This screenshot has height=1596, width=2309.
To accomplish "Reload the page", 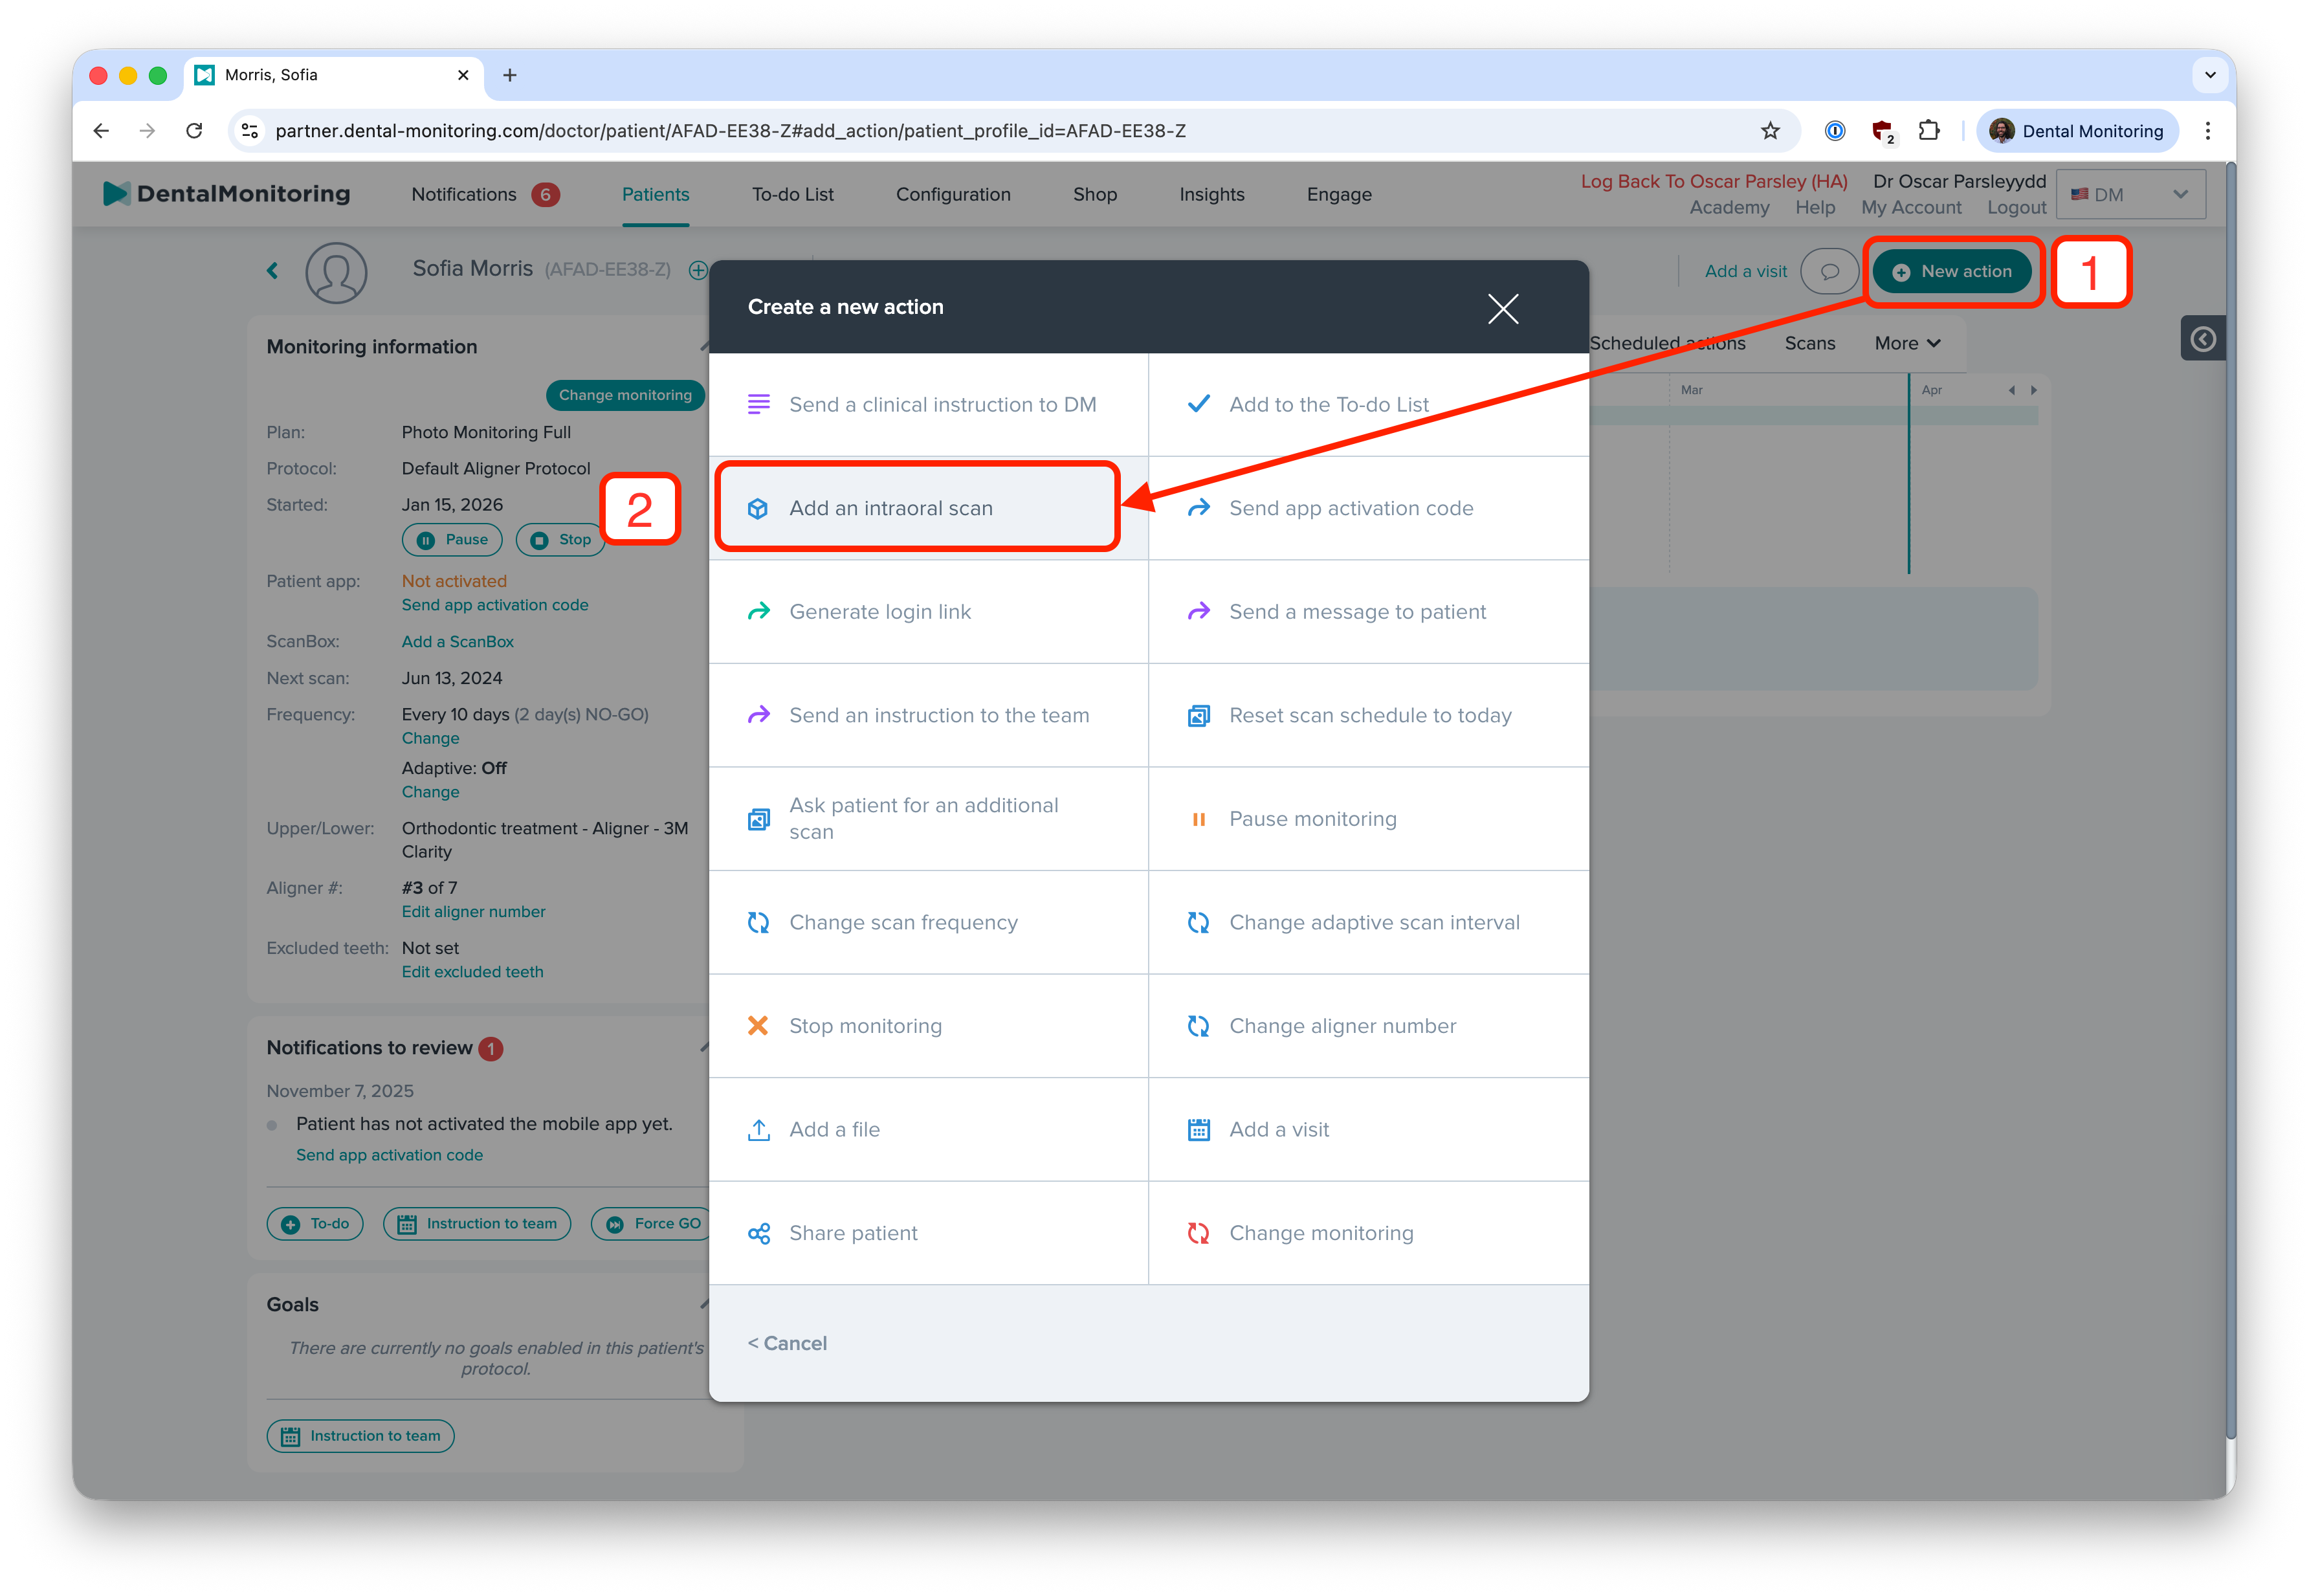I will click(194, 131).
